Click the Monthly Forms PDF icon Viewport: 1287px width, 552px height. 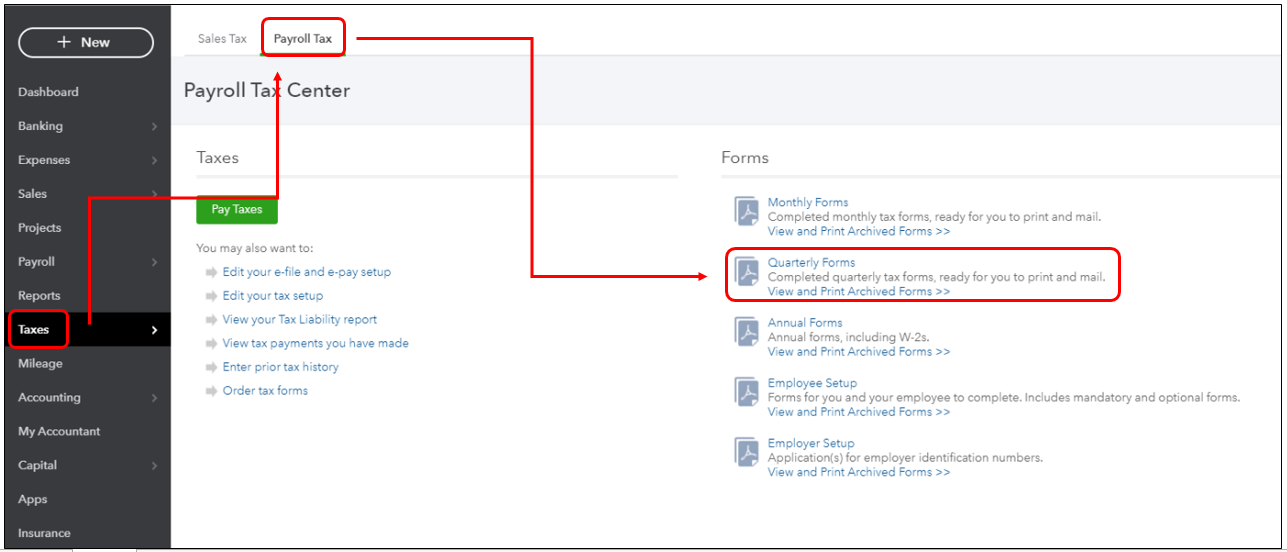tap(748, 212)
